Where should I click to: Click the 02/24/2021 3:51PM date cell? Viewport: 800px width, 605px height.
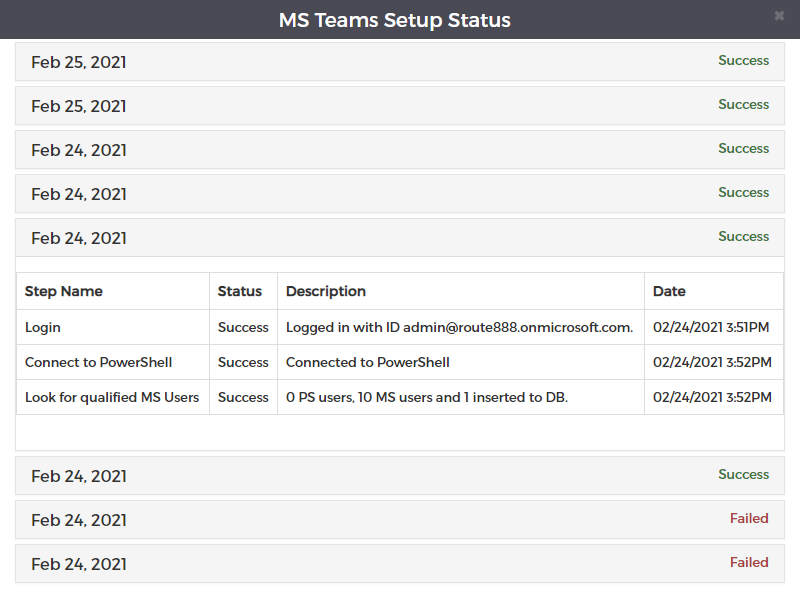coord(711,327)
